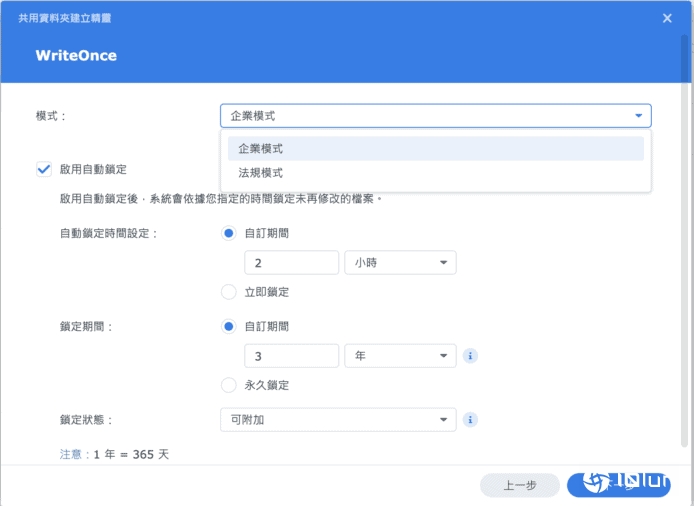This screenshot has height=506, width=694.
Task: Click the auto-lock time value field showing 2
Action: point(291,263)
